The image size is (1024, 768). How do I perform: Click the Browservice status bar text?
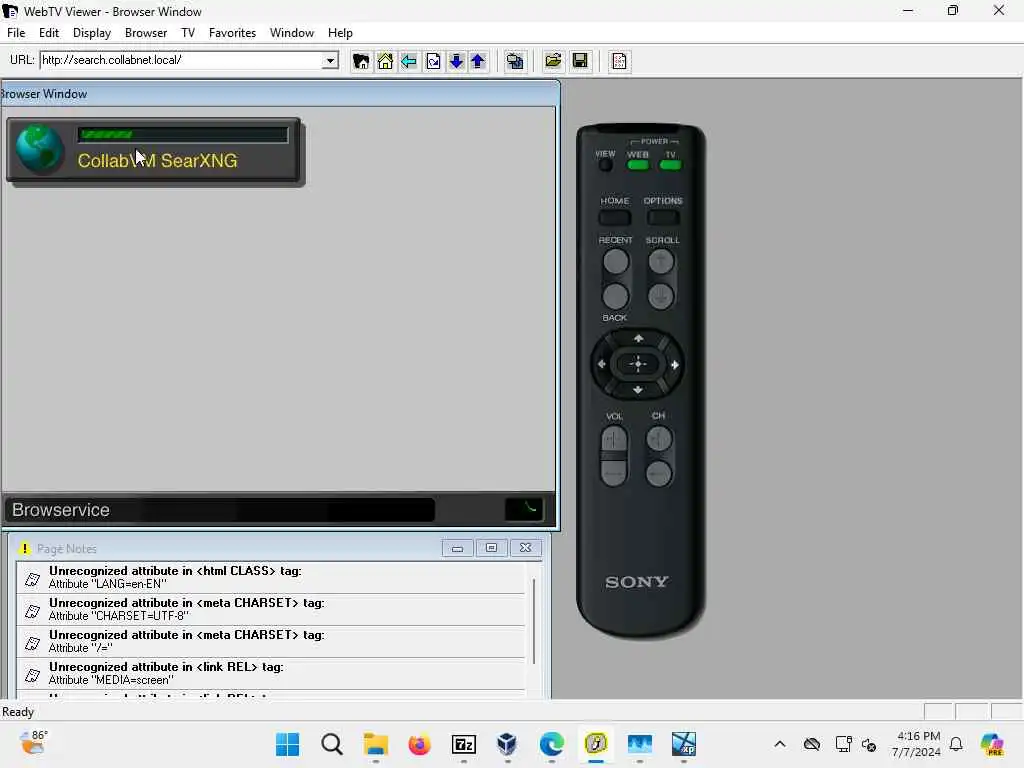(61, 510)
